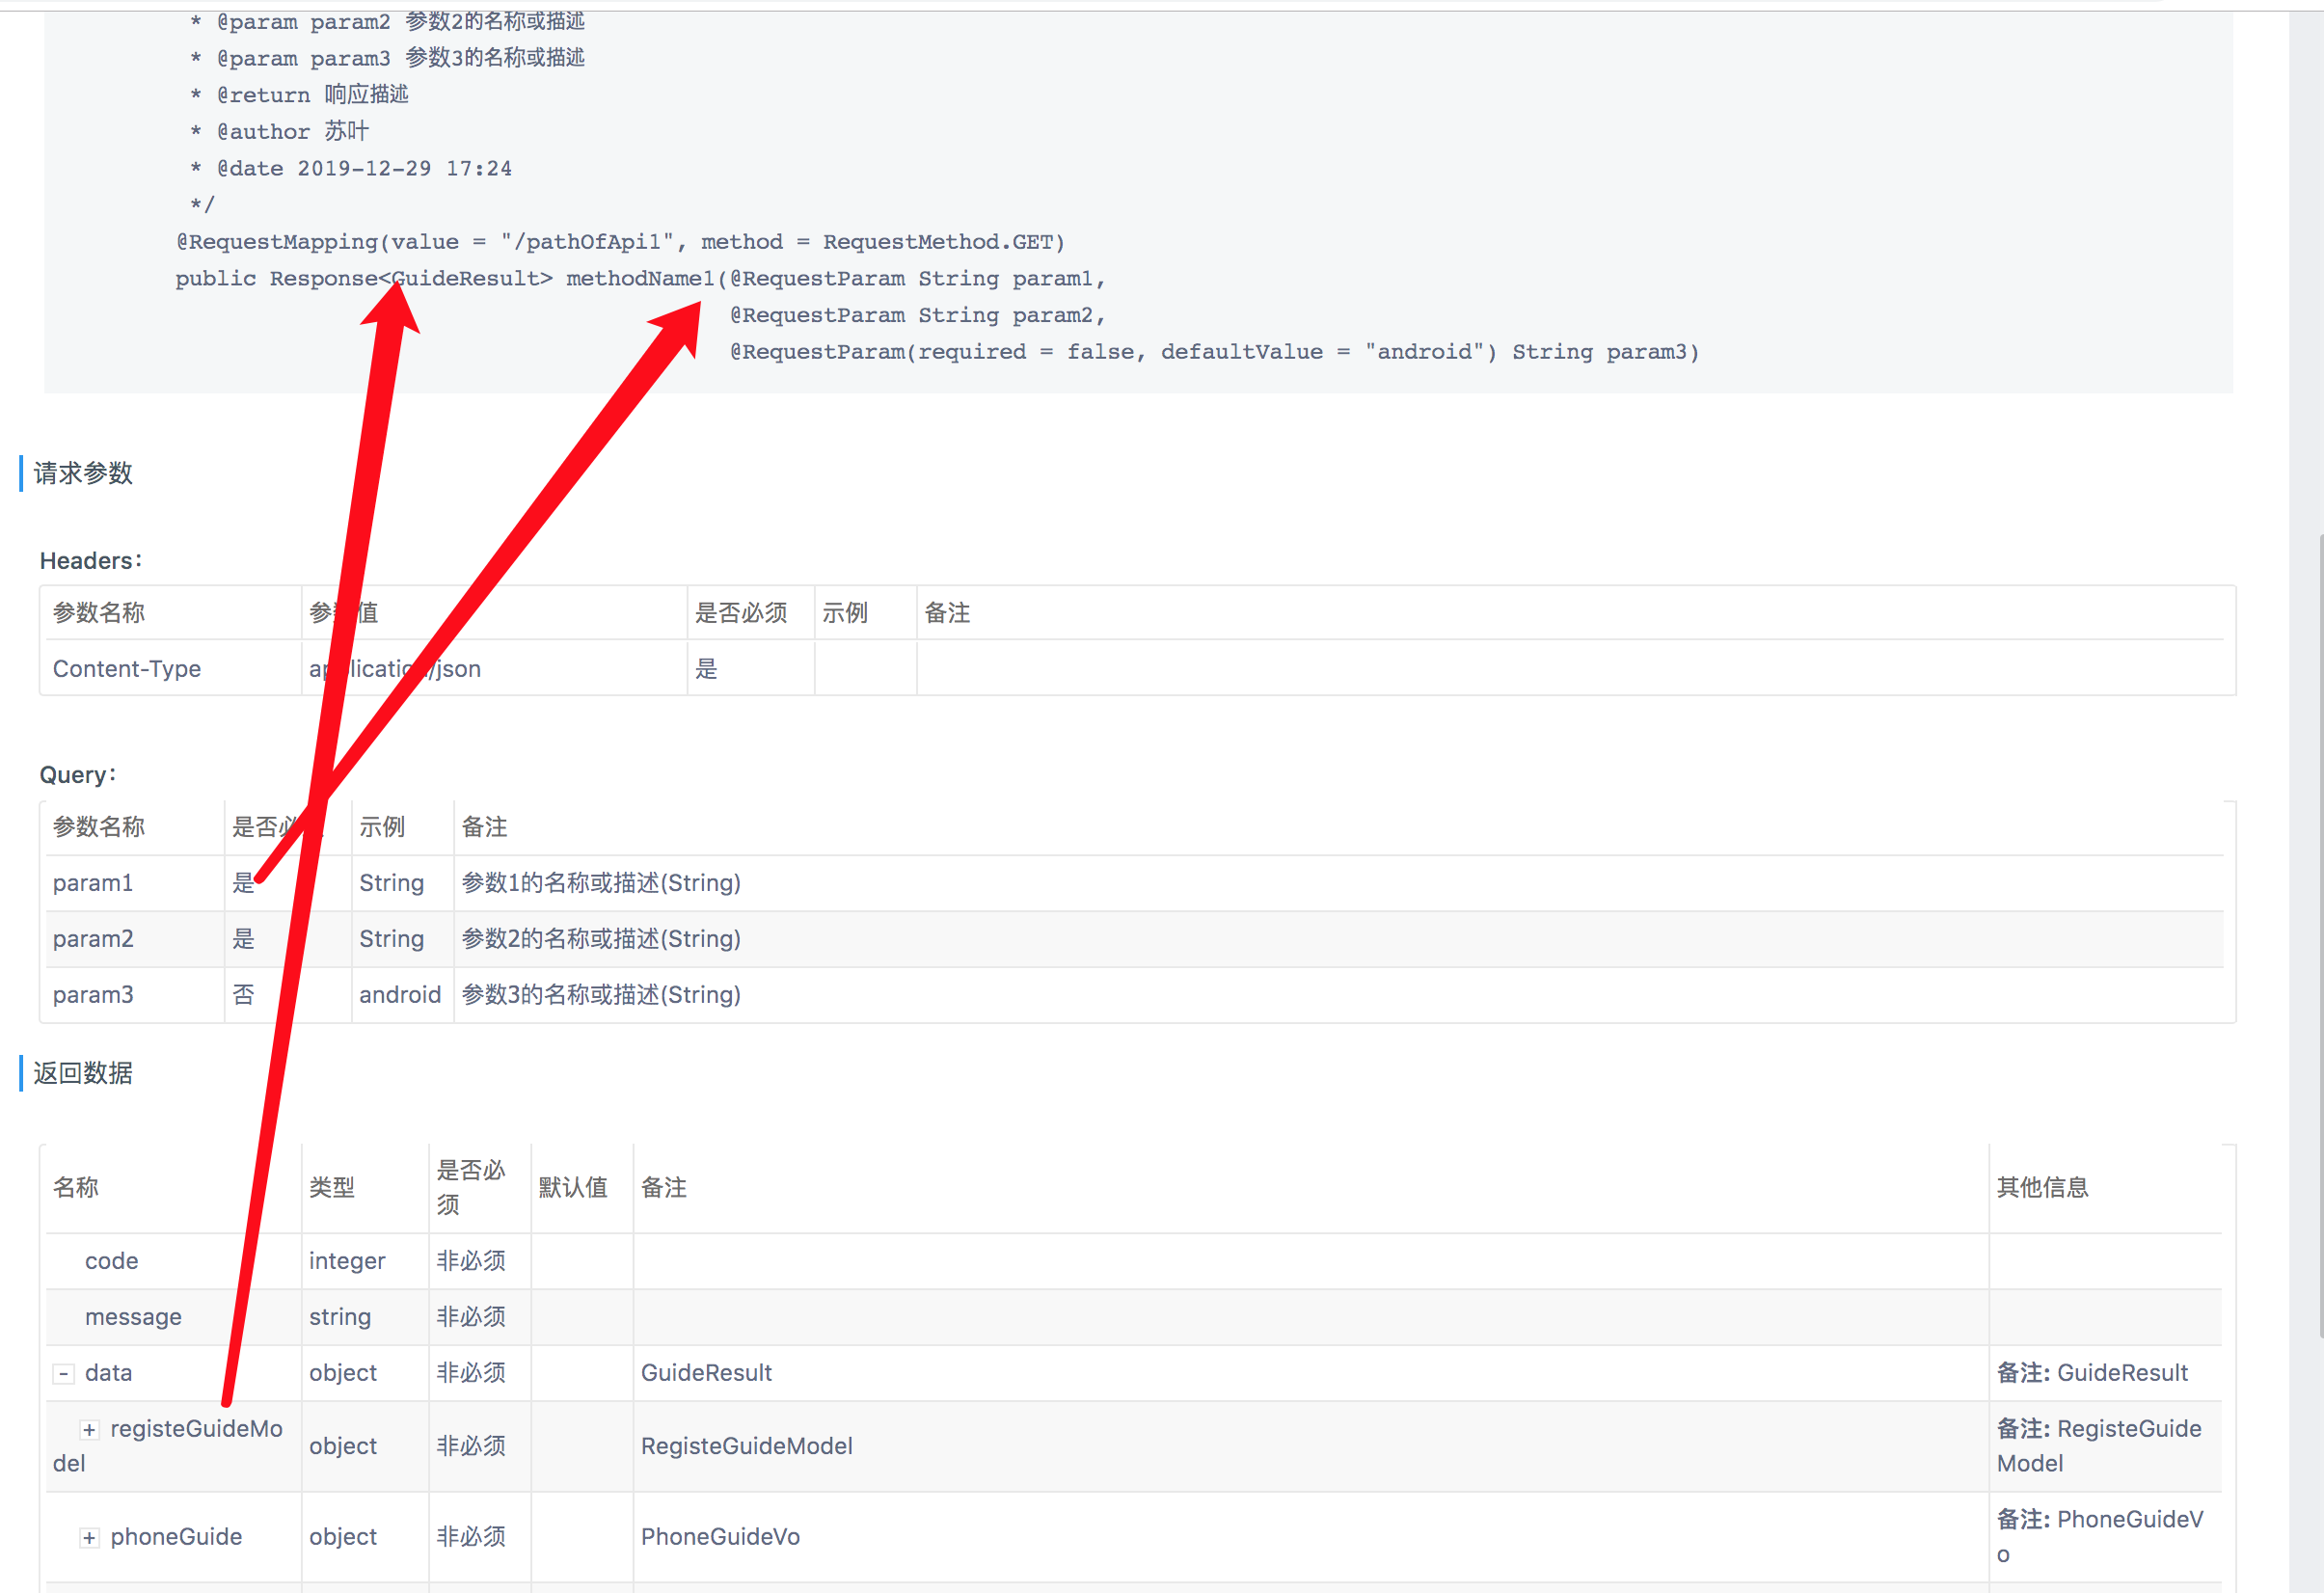Select the param2 query parameter name

tap(93, 939)
